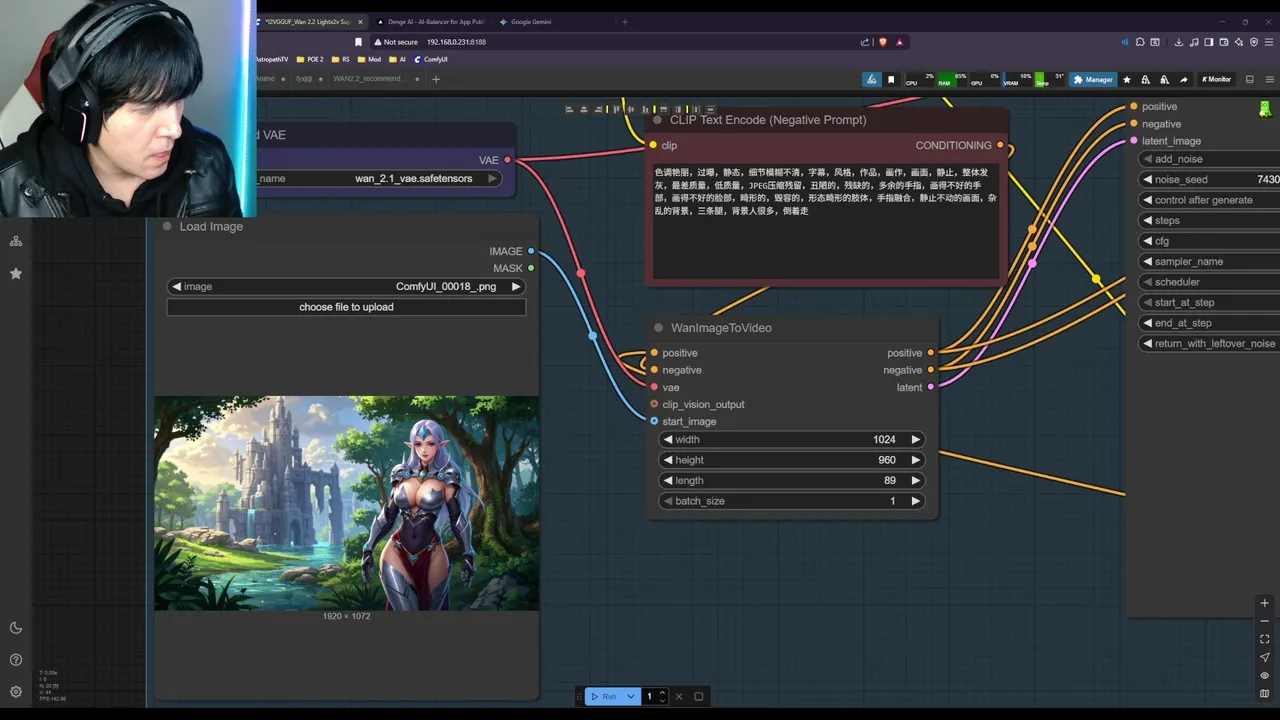Click the IMAGE output socket on Load Image

click(531, 251)
